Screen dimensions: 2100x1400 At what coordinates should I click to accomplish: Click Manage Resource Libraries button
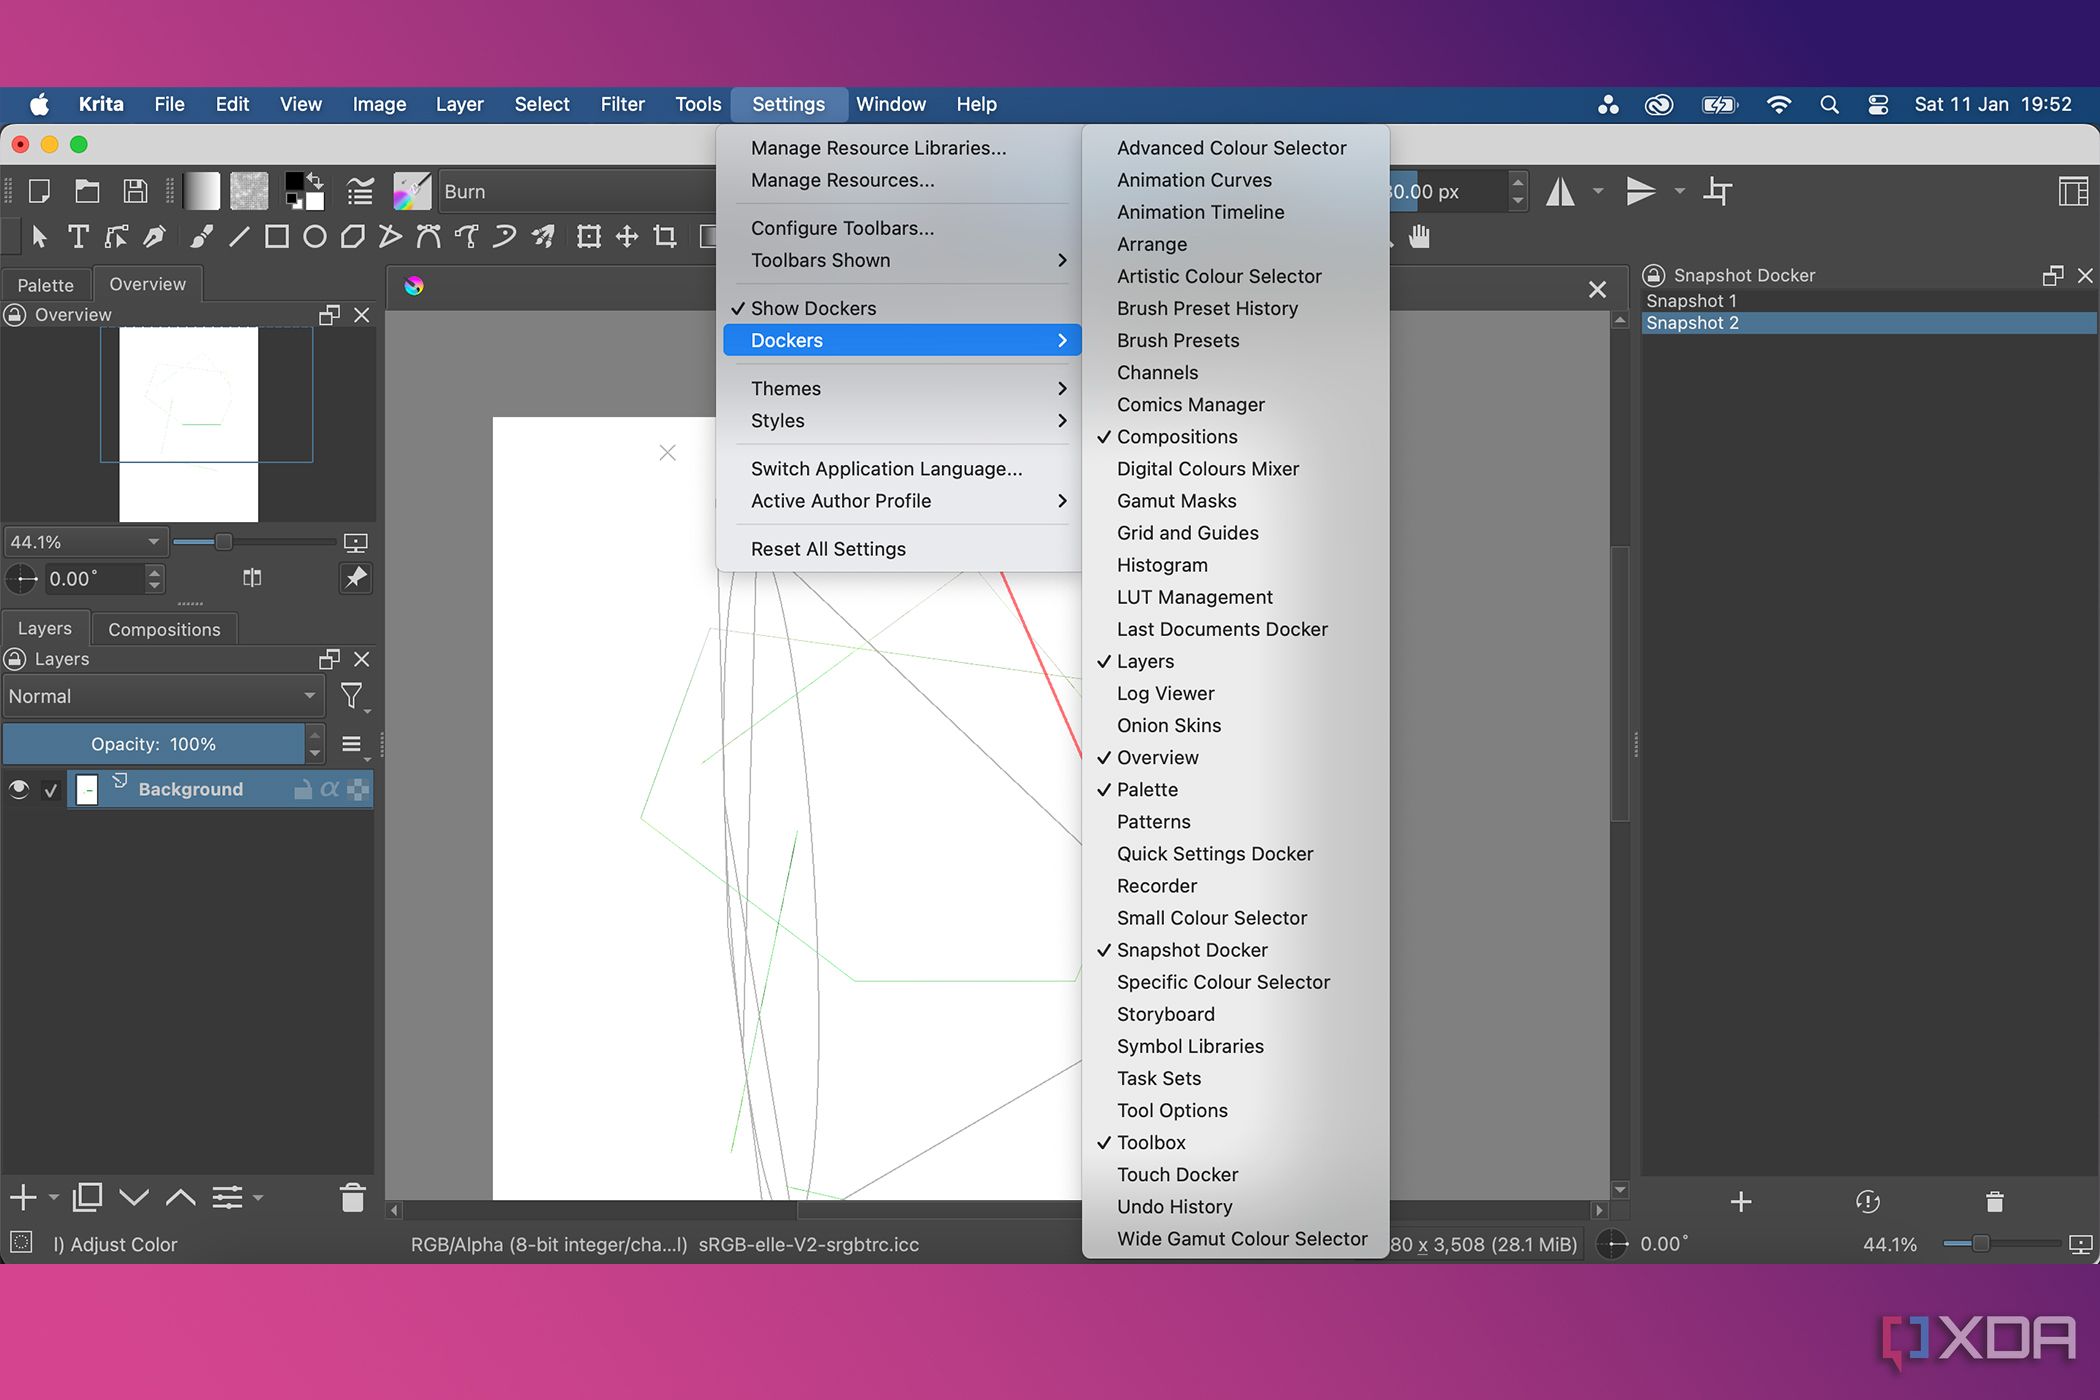pos(878,147)
